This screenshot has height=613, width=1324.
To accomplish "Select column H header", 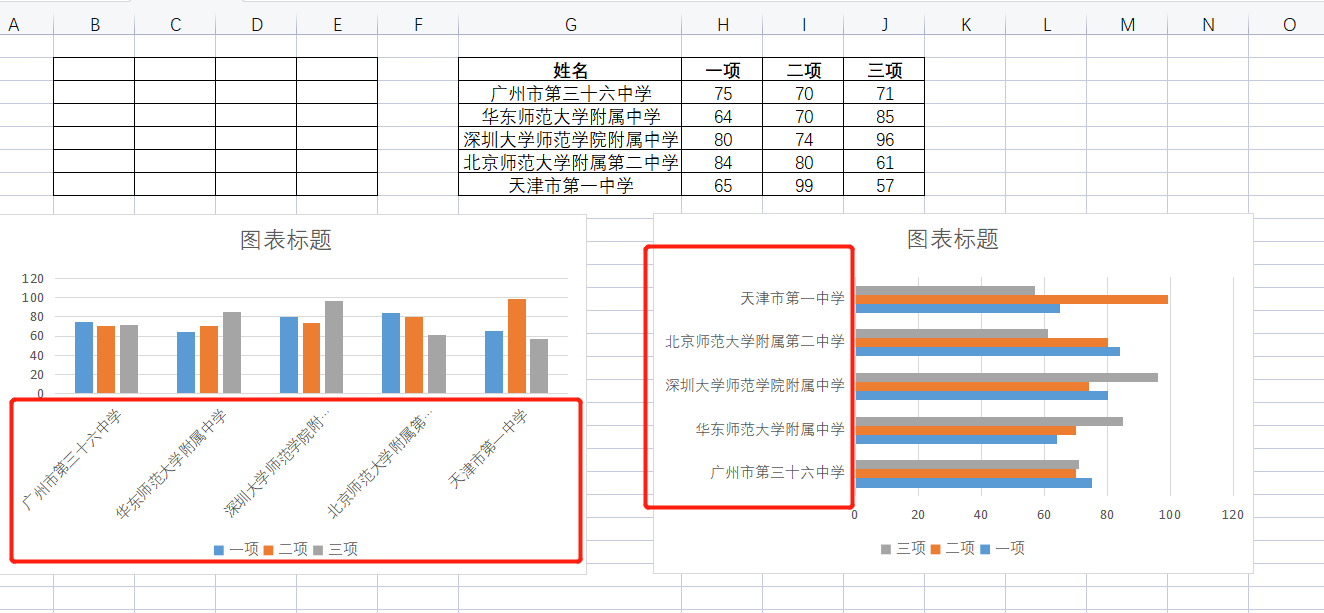I will point(722,25).
